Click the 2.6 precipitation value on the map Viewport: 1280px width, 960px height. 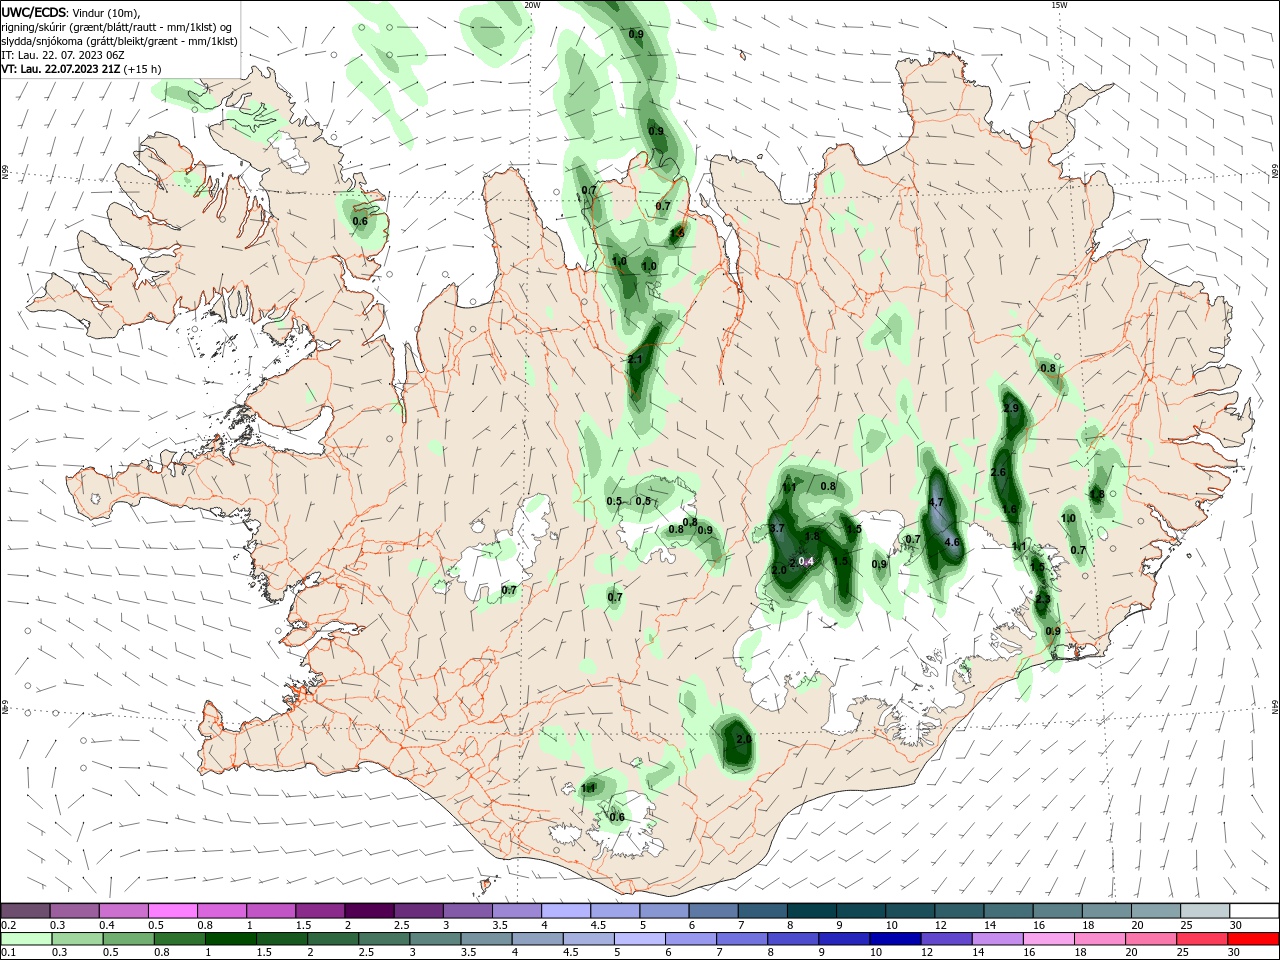(998, 472)
